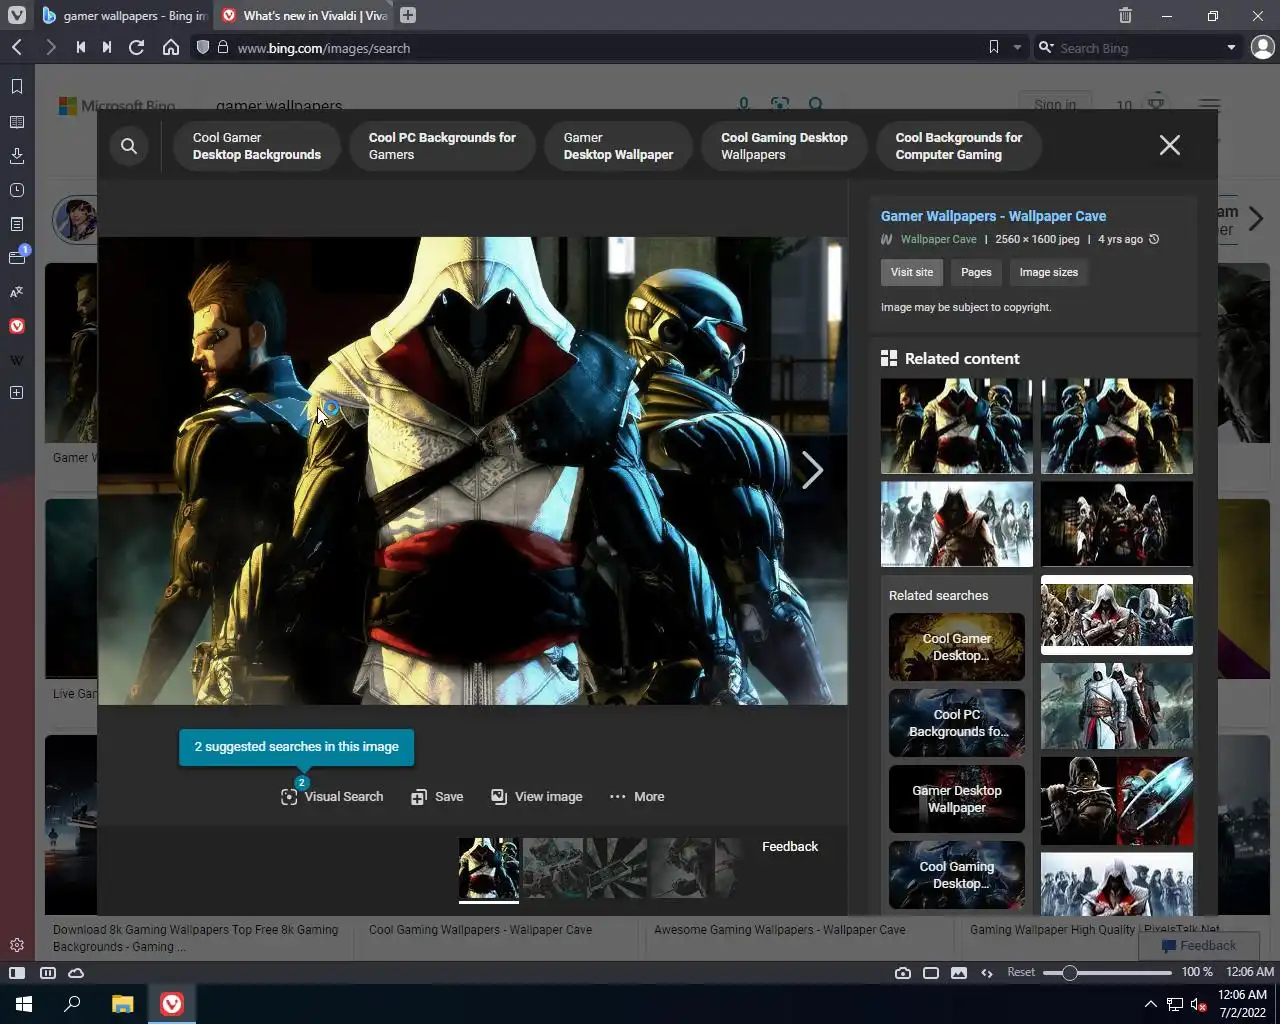Open the address bar history dropdown

click(1017, 47)
